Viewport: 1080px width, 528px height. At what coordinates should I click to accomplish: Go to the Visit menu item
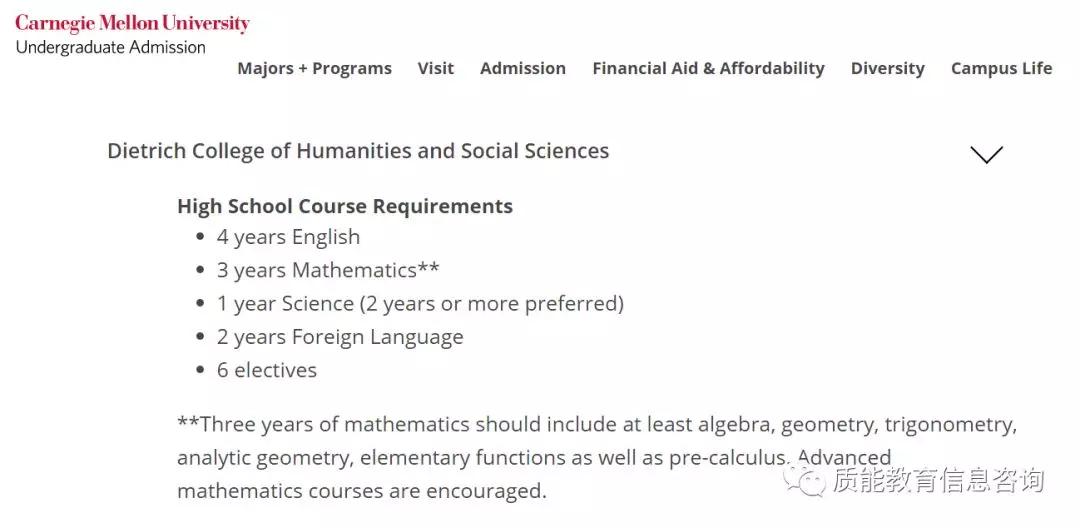coord(436,69)
